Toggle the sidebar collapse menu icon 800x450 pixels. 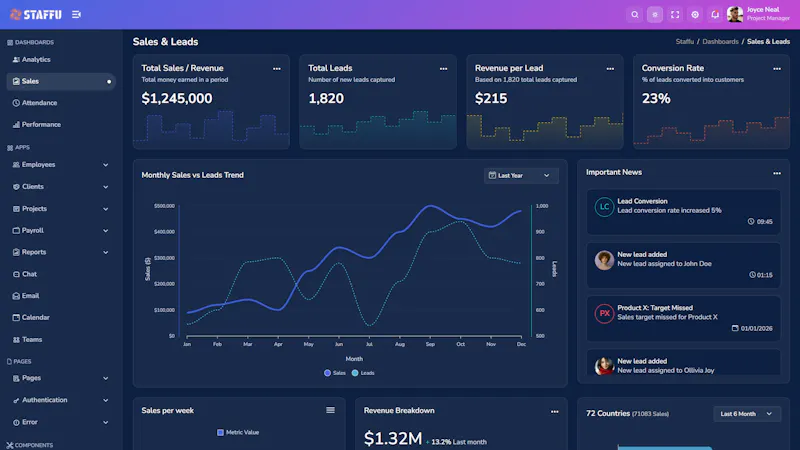click(x=77, y=15)
